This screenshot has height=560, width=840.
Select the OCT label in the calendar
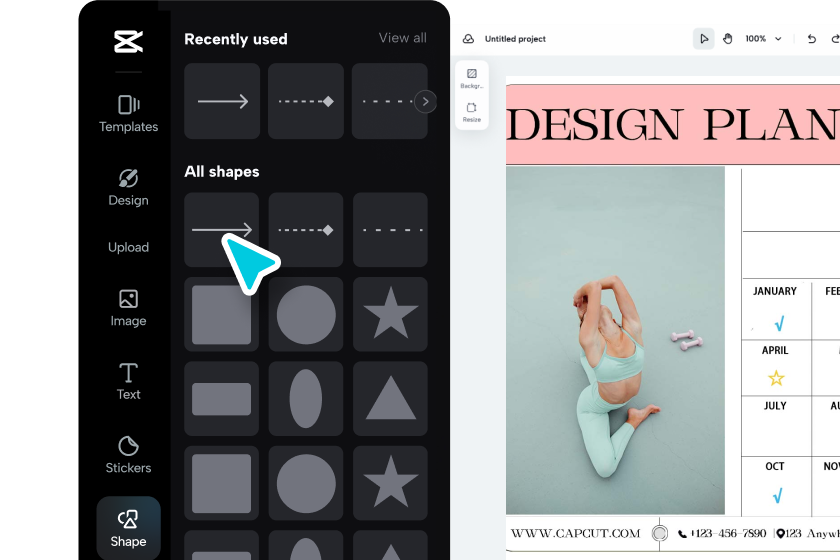[x=775, y=466]
